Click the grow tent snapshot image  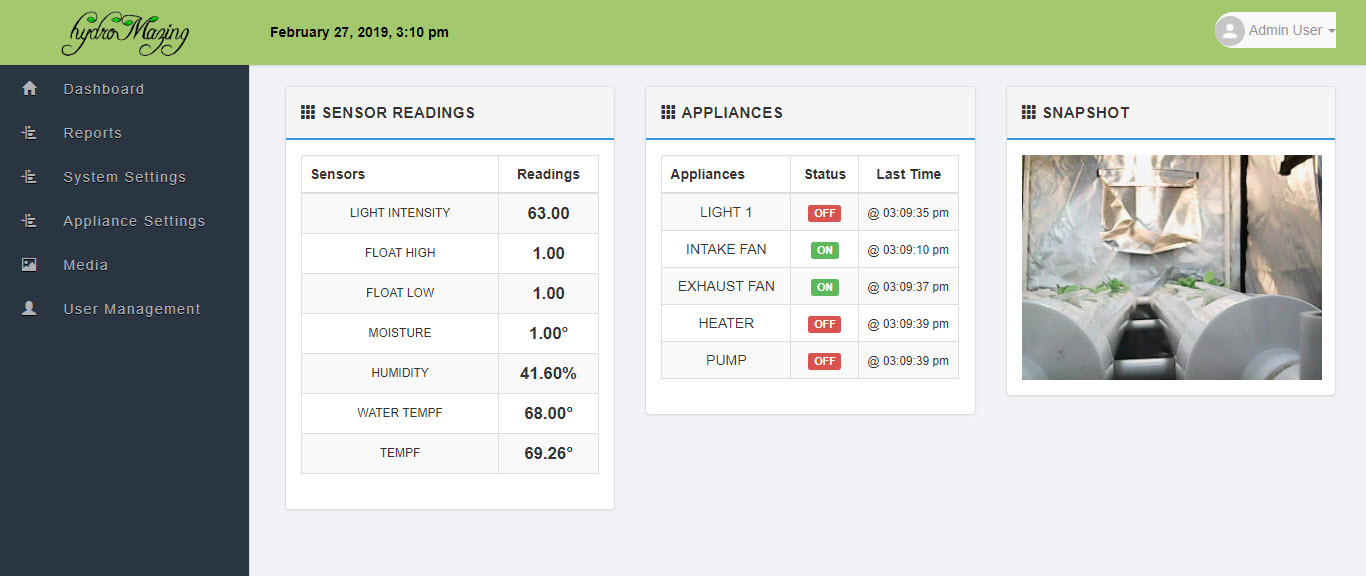1171,267
